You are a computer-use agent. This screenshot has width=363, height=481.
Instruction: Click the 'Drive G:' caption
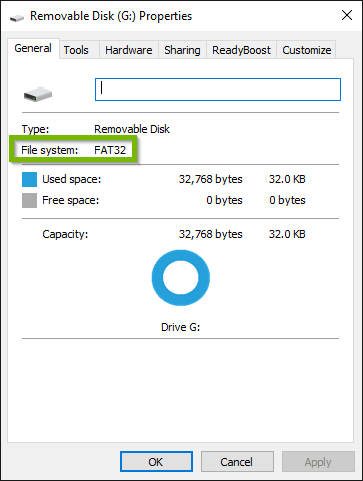[180, 327]
